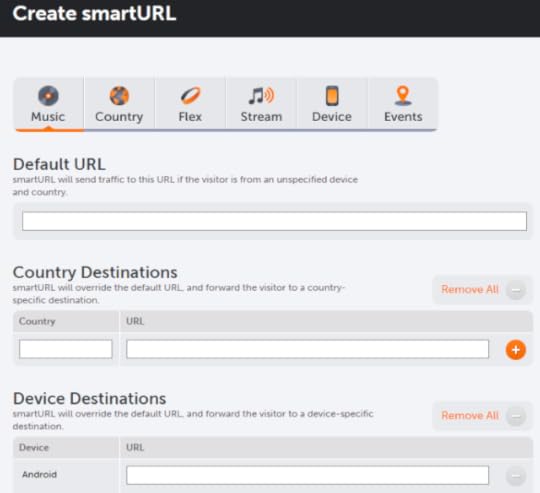Click minus icon beside Country Remove All
This screenshot has width=540, height=493.
coord(516,290)
